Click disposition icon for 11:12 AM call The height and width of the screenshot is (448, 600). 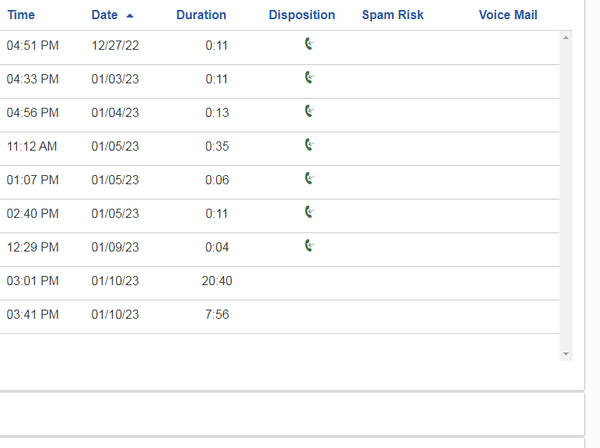pos(310,145)
